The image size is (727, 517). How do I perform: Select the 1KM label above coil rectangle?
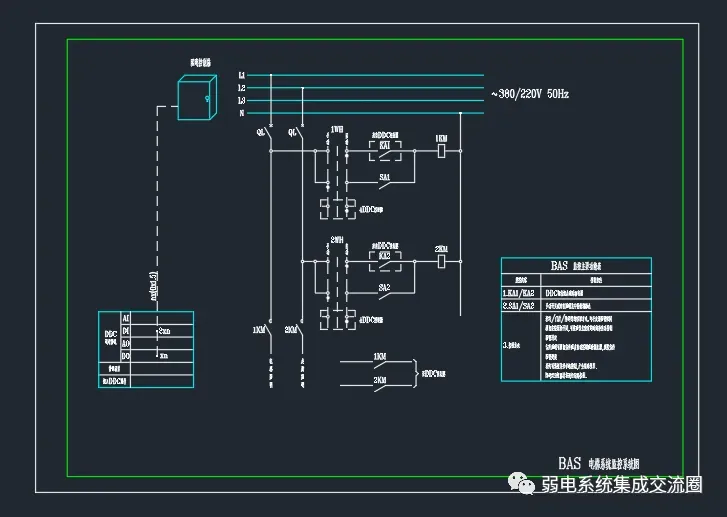tap(441, 139)
